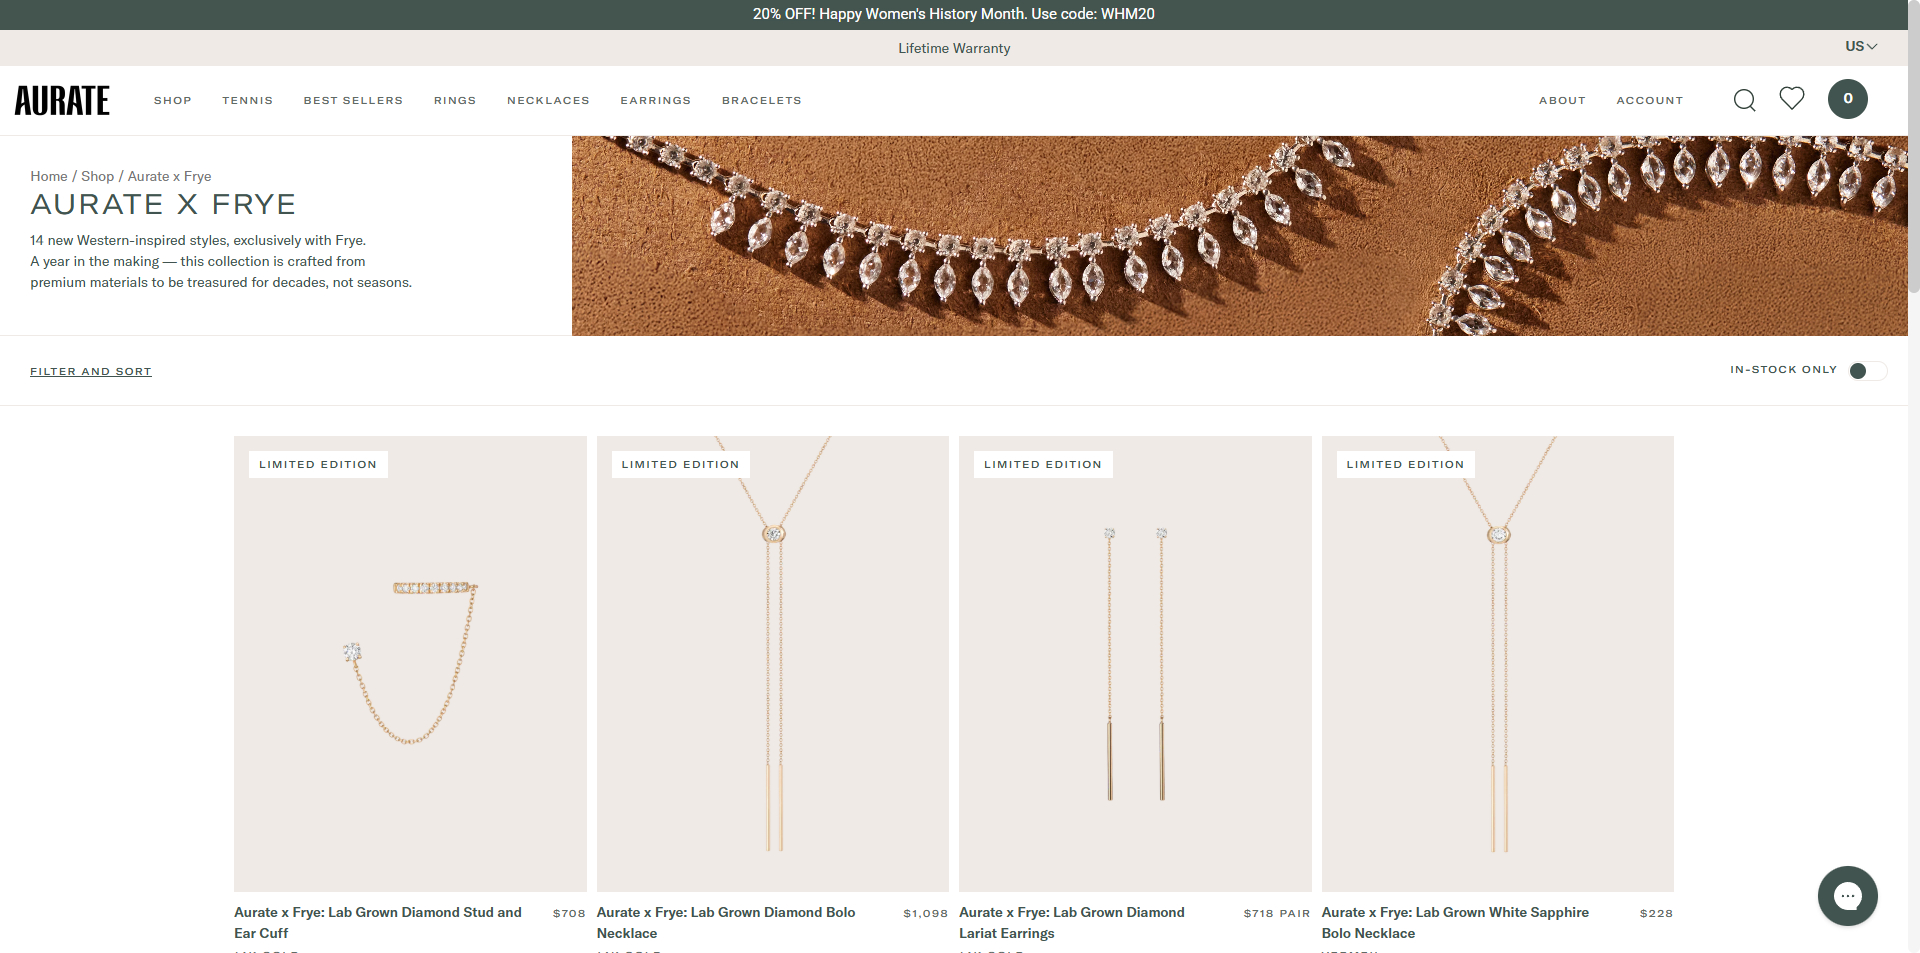Open the live chat bubble
The height and width of the screenshot is (953, 1920).
click(1847, 895)
